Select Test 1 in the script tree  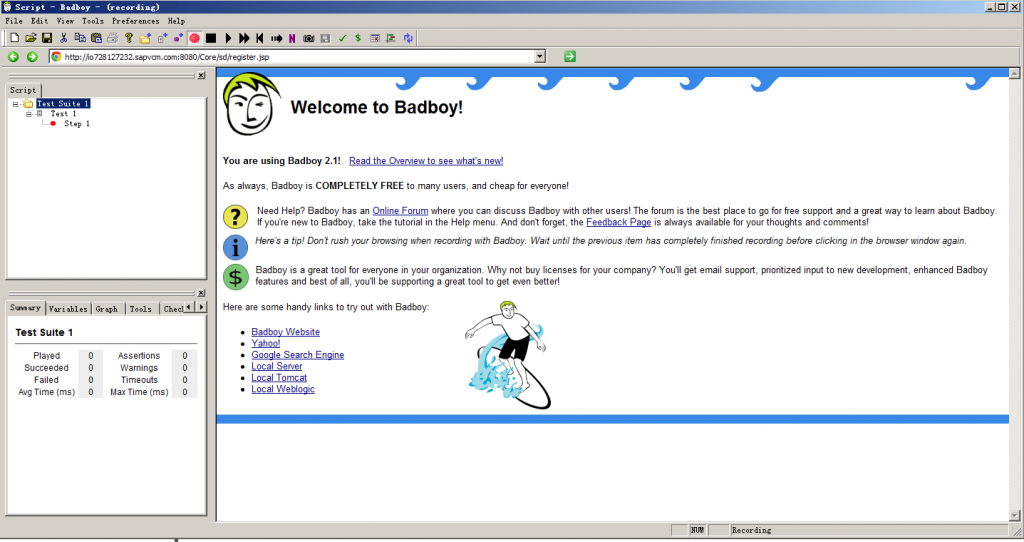click(63, 114)
